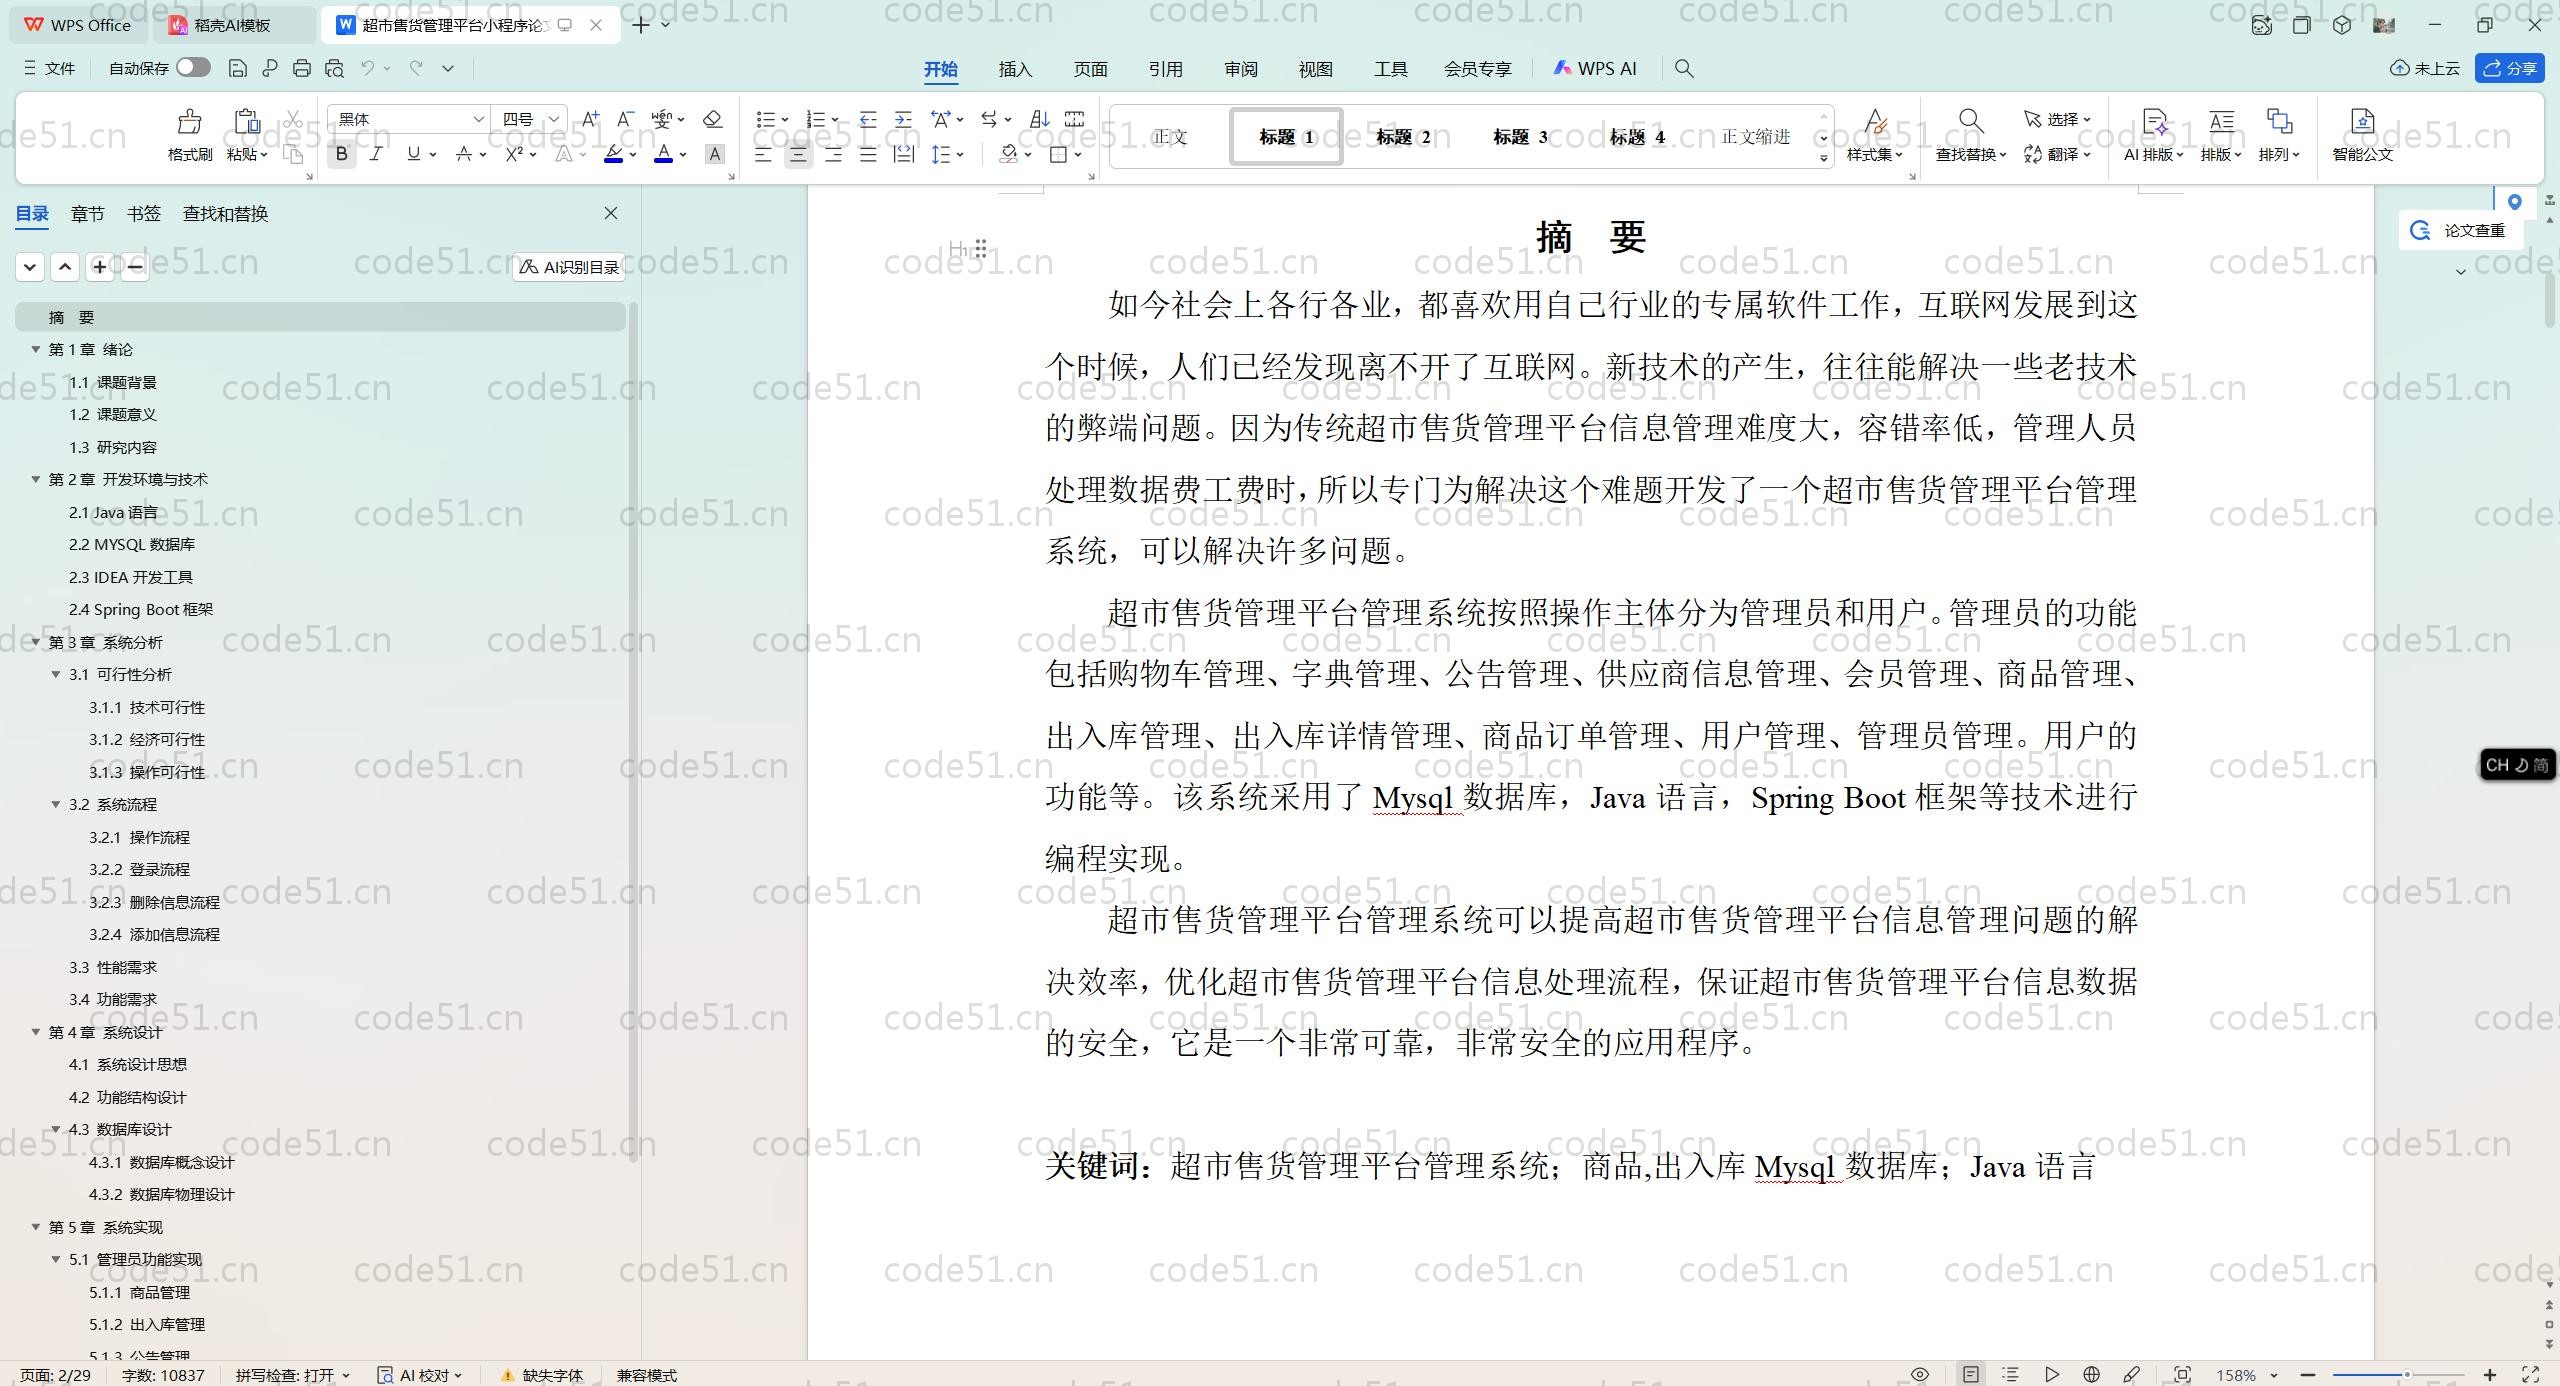Viewport: 2560px width, 1386px height.
Task: Toggle the eye protection mode icon
Action: click(x=1920, y=1374)
